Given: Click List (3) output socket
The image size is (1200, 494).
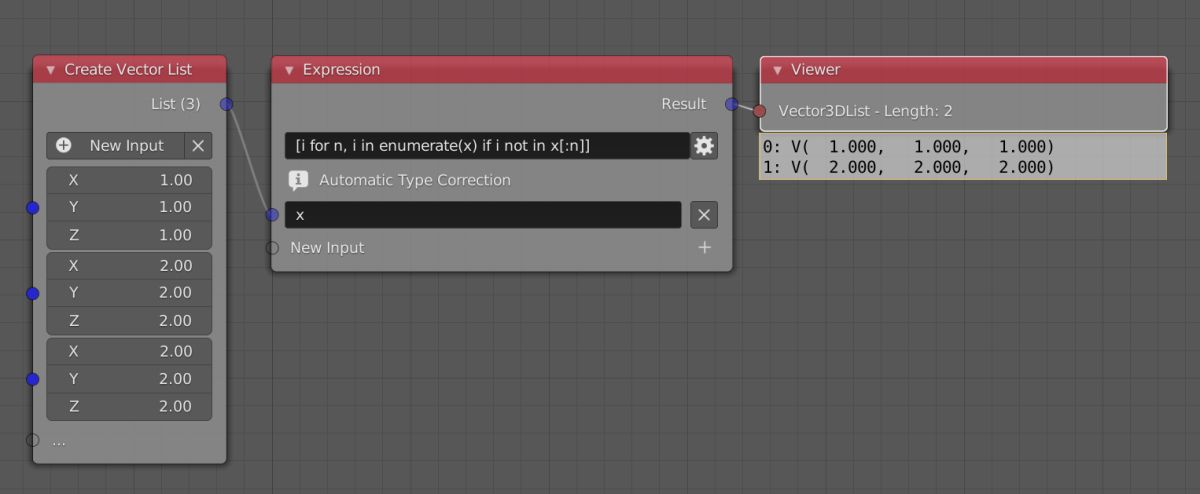Looking at the screenshot, I should pos(226,104).
